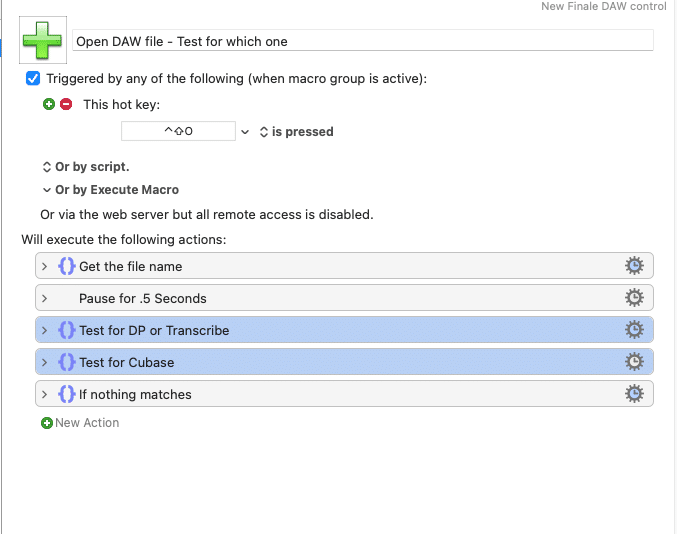
Task: Open gear menu for Test for Cubase
Action: coord(633,362)
